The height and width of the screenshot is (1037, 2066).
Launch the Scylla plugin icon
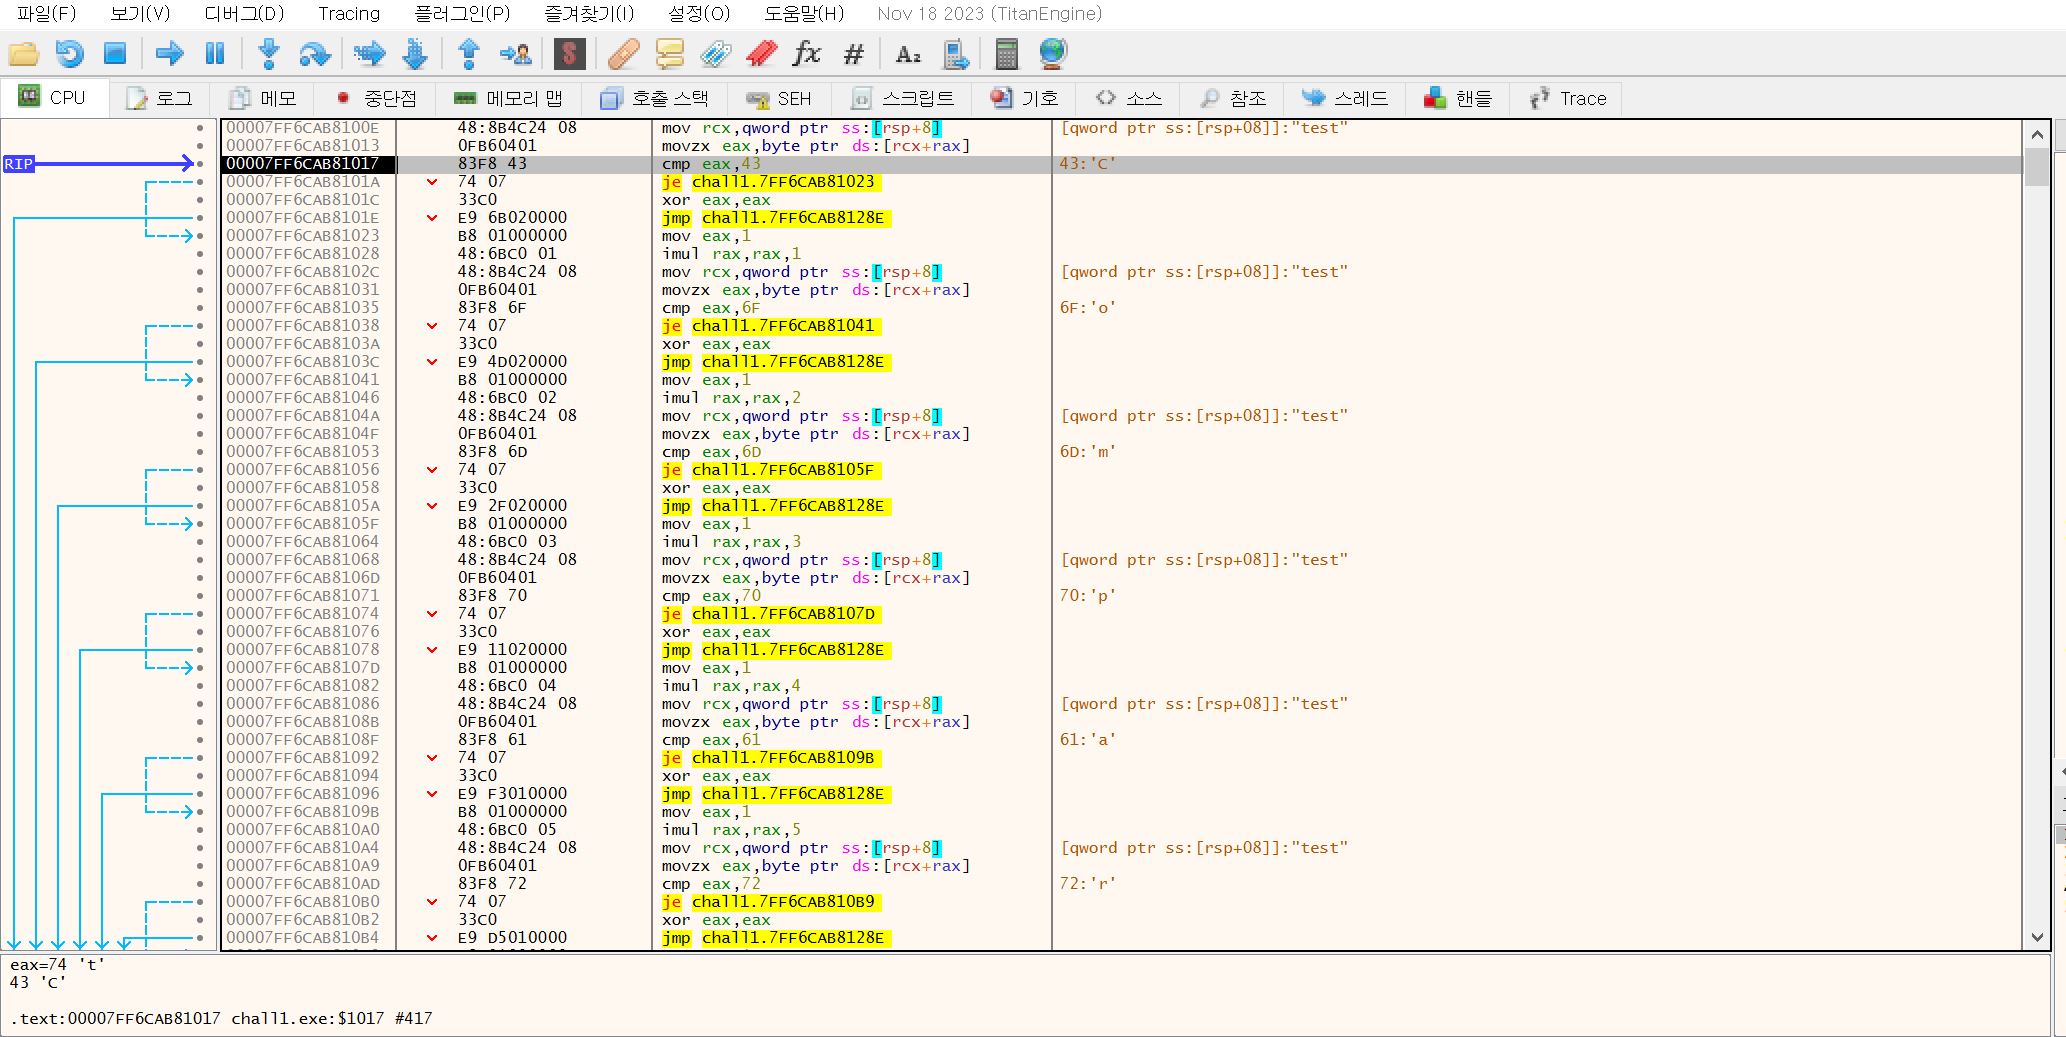coord(569,54)
